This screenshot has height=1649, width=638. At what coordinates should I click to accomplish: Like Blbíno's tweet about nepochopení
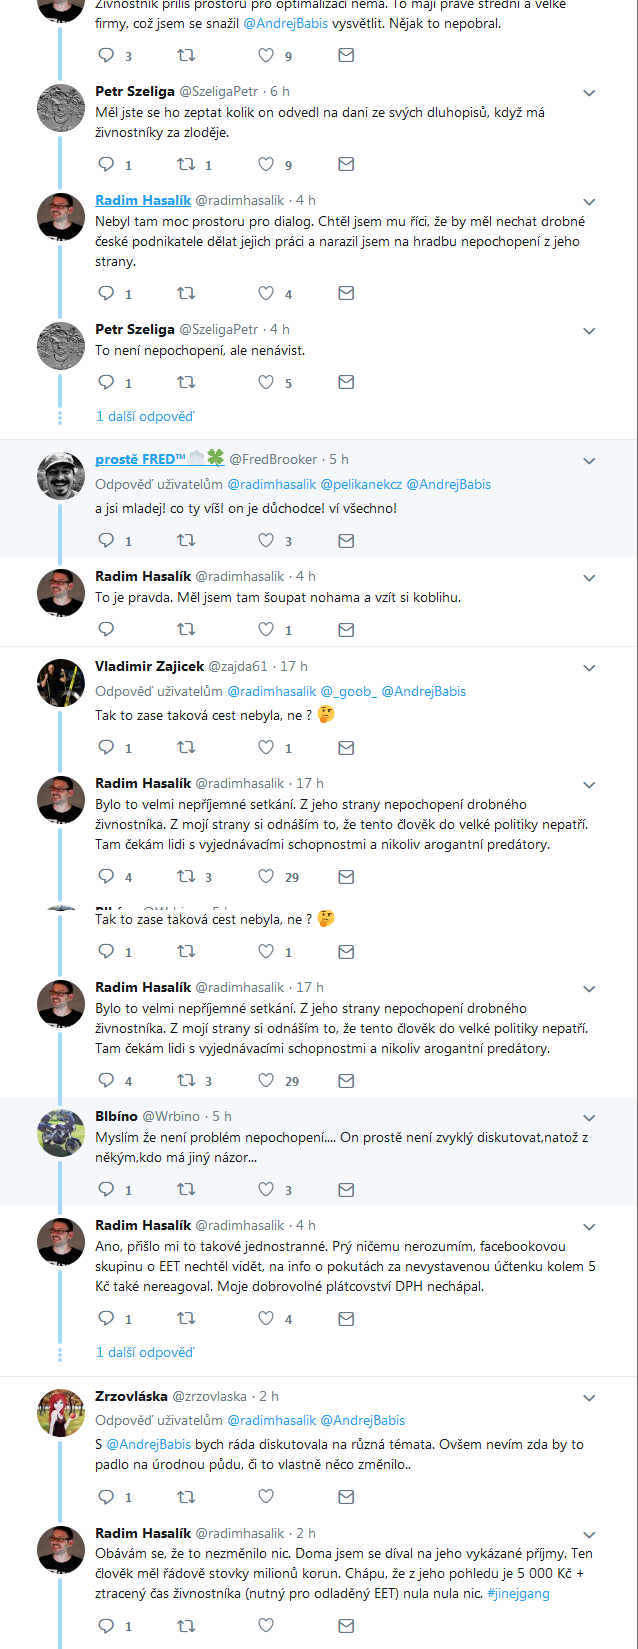[x=266, y=1189]
